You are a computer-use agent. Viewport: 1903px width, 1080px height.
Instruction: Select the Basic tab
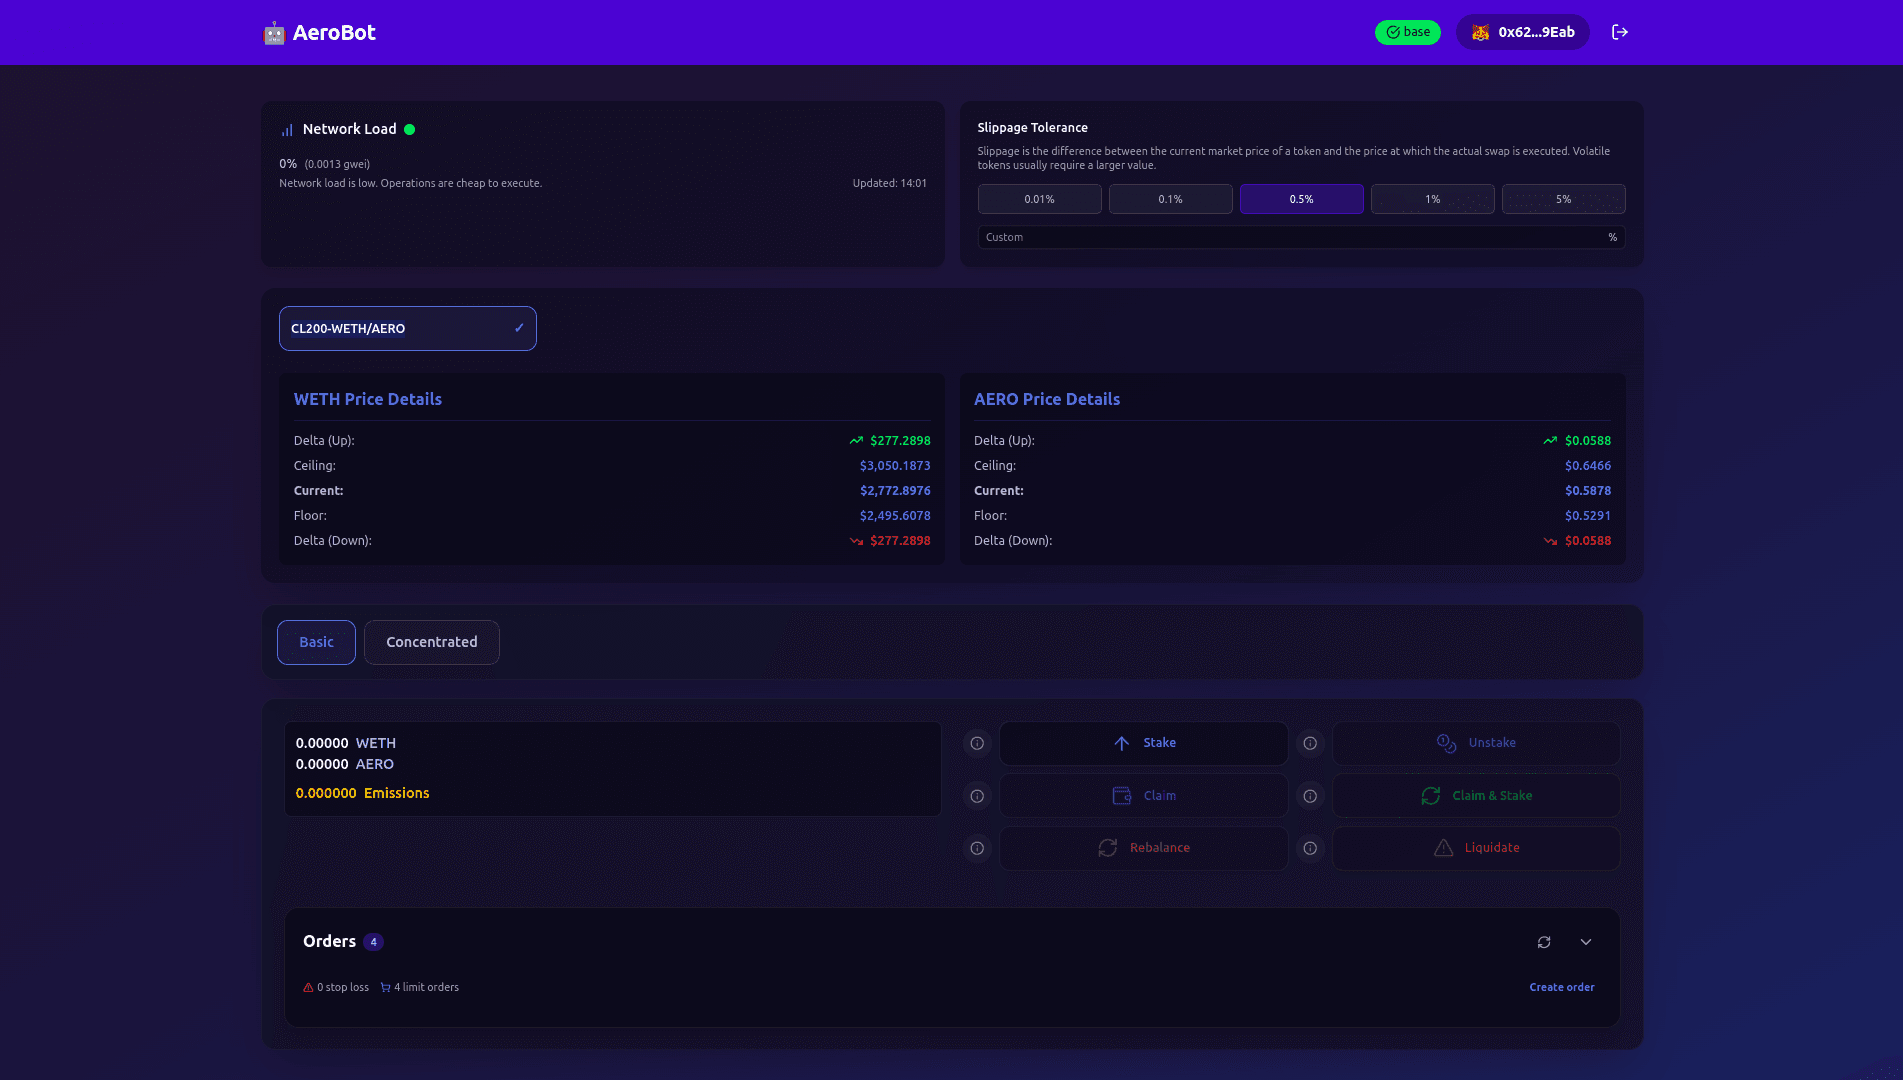316,642
